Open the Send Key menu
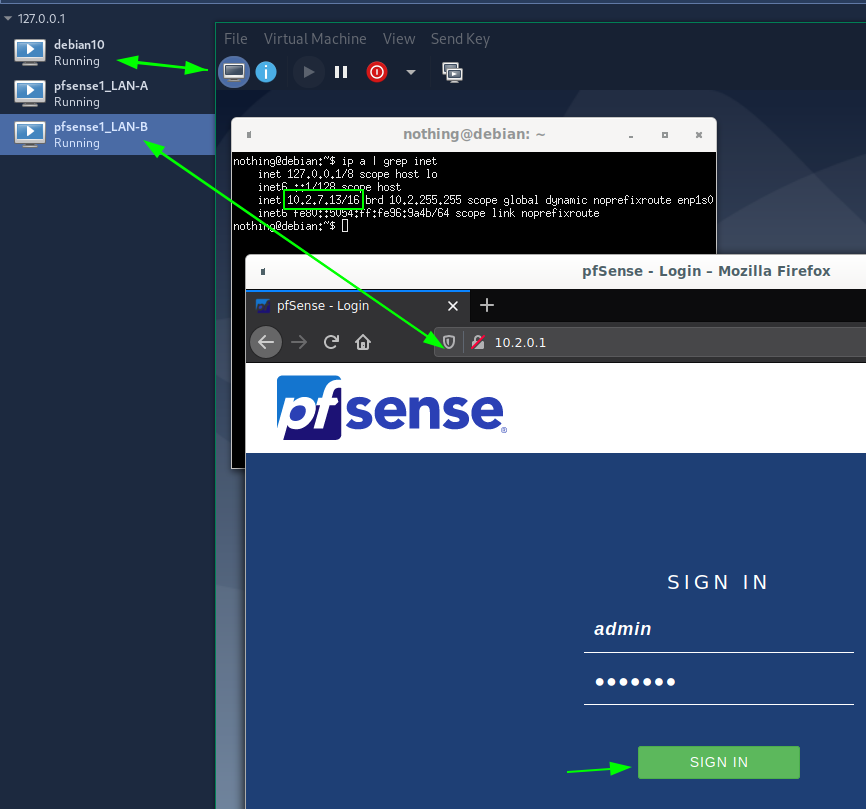This screenshot has width=866, height=809. click(x=460, y=39)
